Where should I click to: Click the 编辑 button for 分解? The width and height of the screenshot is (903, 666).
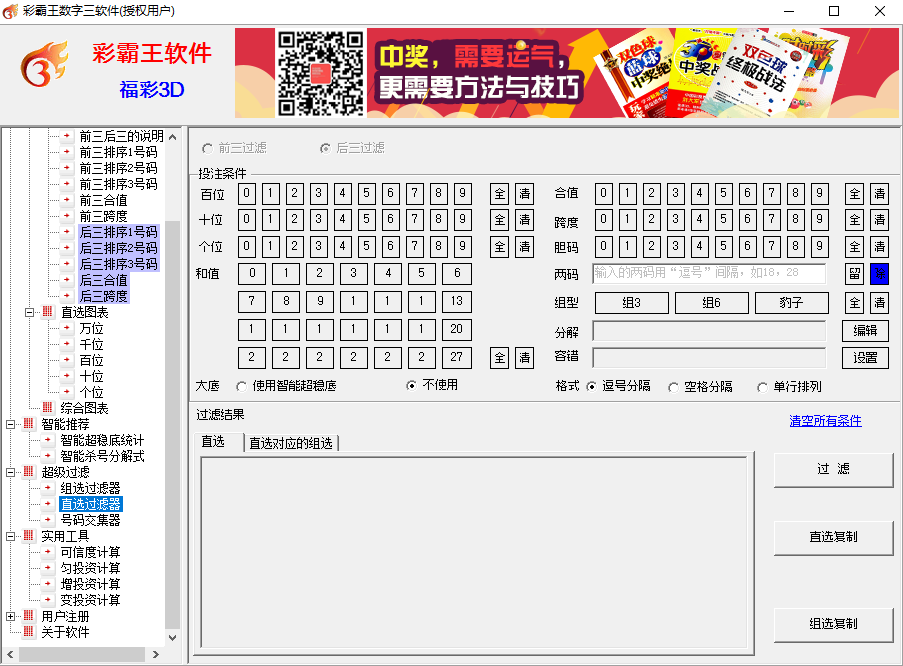(865, 331)
